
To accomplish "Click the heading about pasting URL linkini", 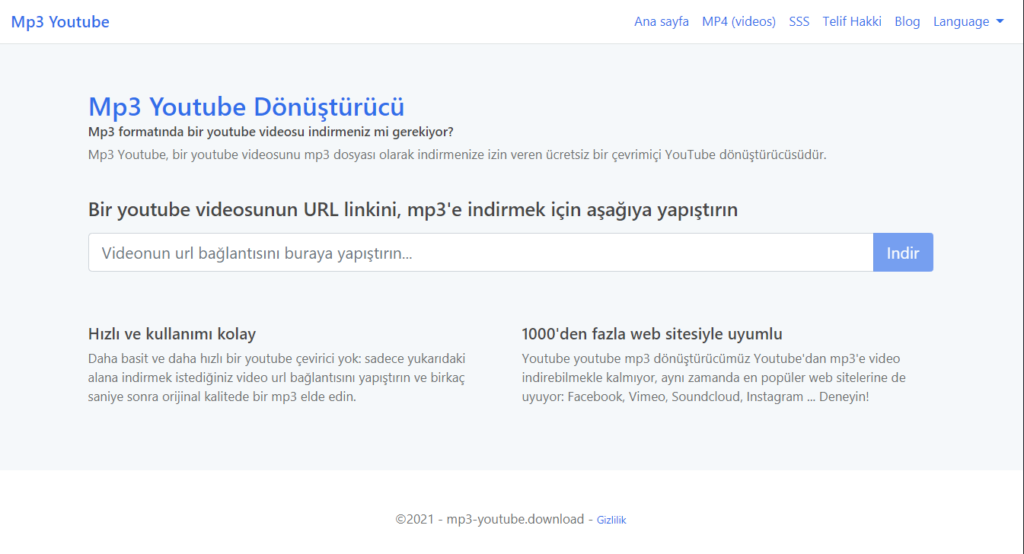I will 412,210.
